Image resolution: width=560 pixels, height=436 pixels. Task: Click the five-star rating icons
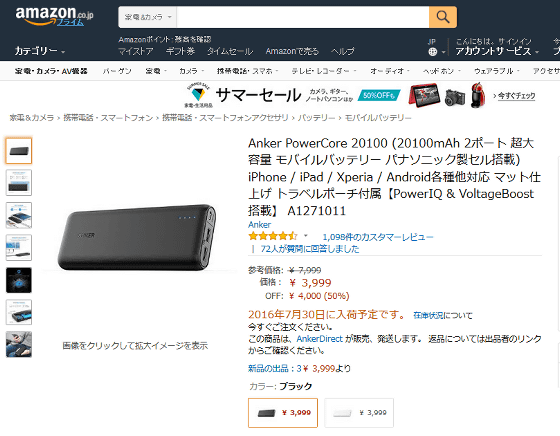(x=272, y=236)
